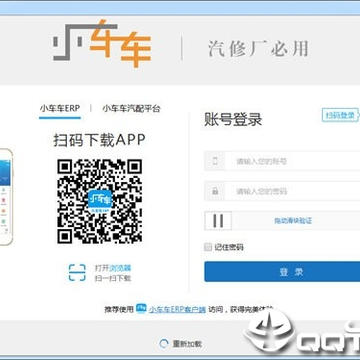Click the phone icon in account field

[x=215, y=161]
